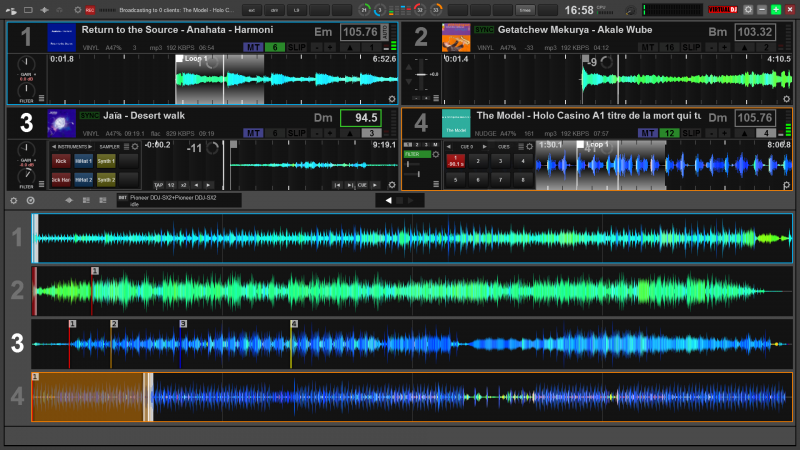This screenshot has height=450, width=800.
Task: Go to next cue page on deck 4
Action: pyautogui.click(x=484, y=147)
